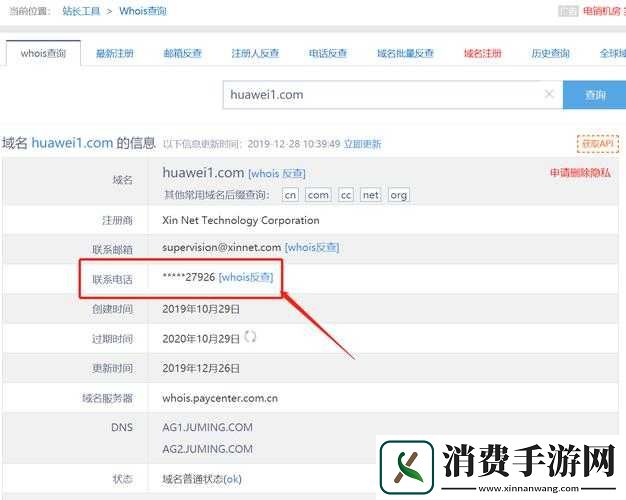Select the cc domain suffix box

point(346,195)
